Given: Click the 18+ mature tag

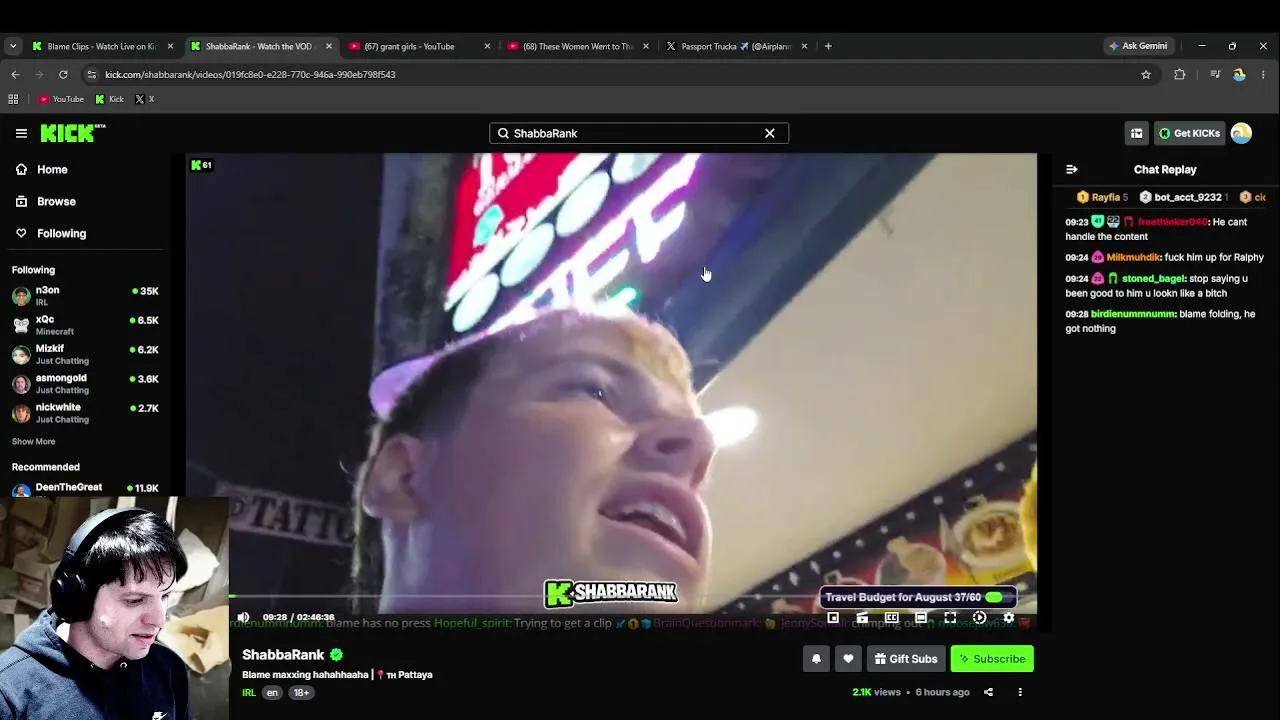Looking at the screenshot, I should pos(301,693).
